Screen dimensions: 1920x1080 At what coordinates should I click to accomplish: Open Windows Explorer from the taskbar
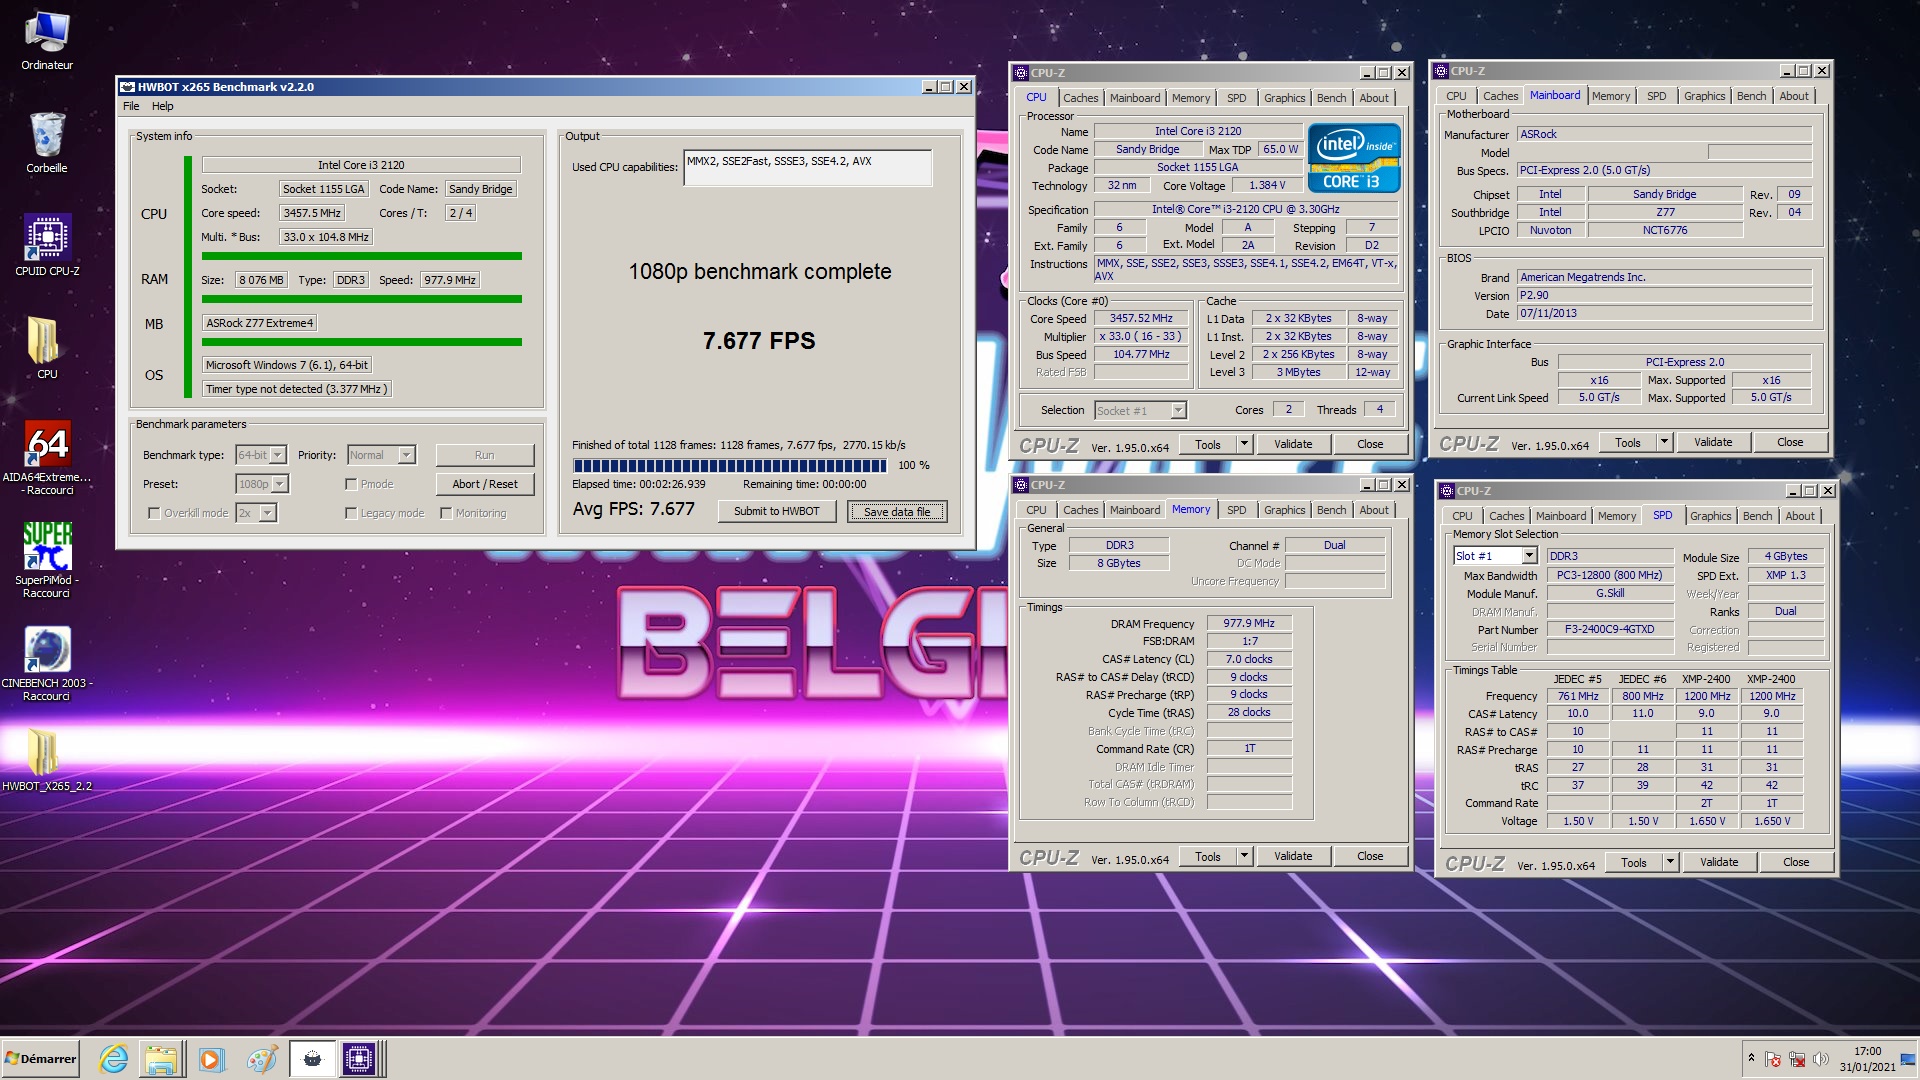[x=161, y=1059]
